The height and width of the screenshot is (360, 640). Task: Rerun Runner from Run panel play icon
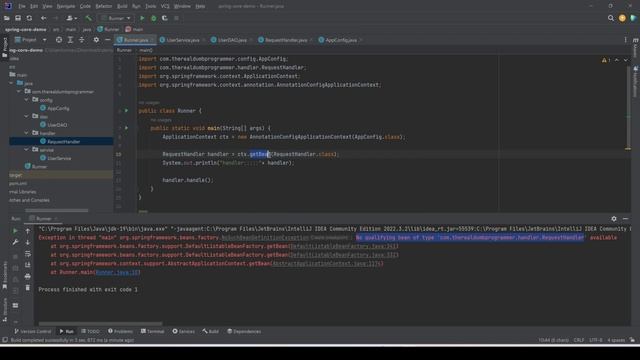pos(15,231)
